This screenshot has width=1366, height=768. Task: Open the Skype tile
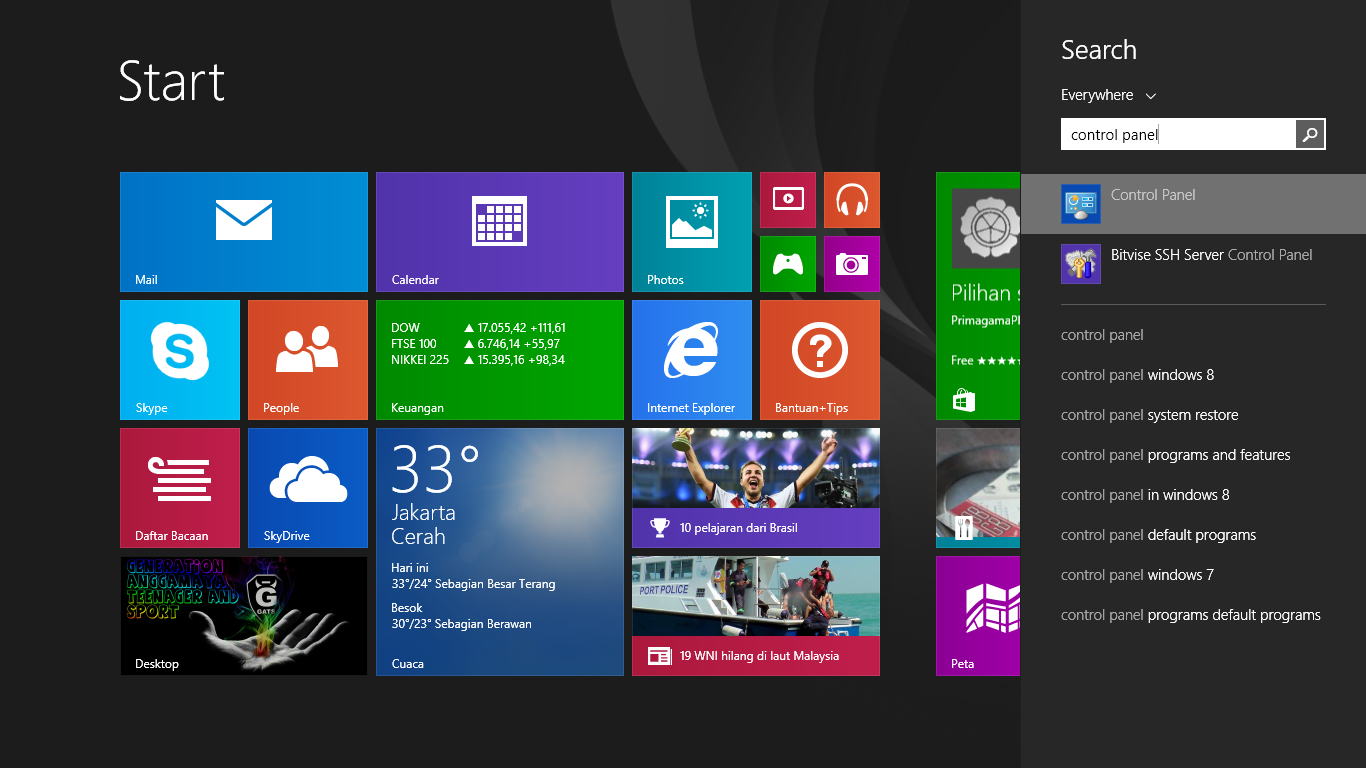(180, 360)
